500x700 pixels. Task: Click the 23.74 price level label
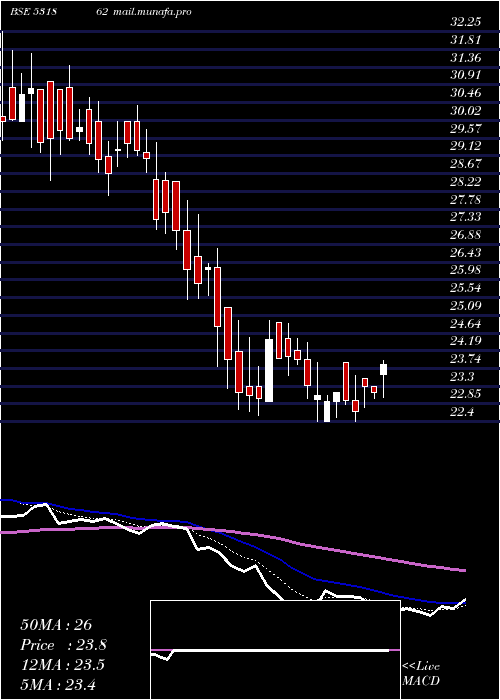[x=466, y=359]
